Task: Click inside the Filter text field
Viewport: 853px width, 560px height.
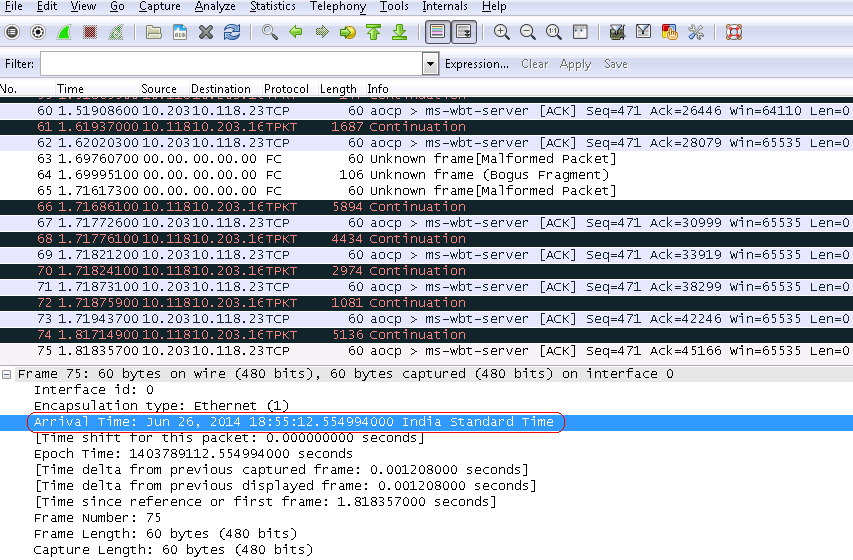Action: click(x=230, y=64)
